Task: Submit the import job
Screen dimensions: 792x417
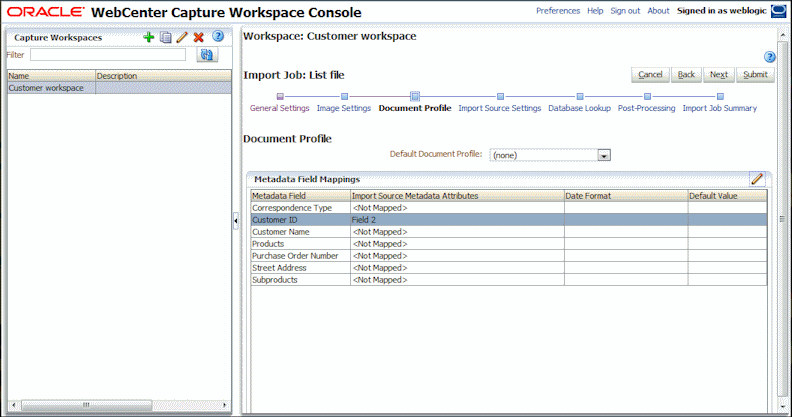Action: pos(755,75)
